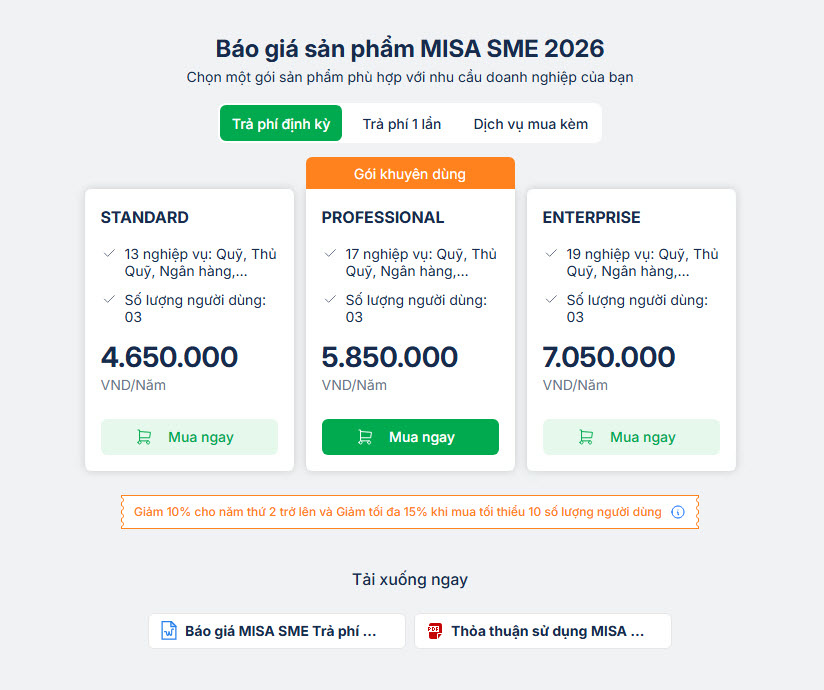Click the PDF icon for Thỏa thuận sử dụng
This screenshot has height=690, width=824.
point(434,631)
